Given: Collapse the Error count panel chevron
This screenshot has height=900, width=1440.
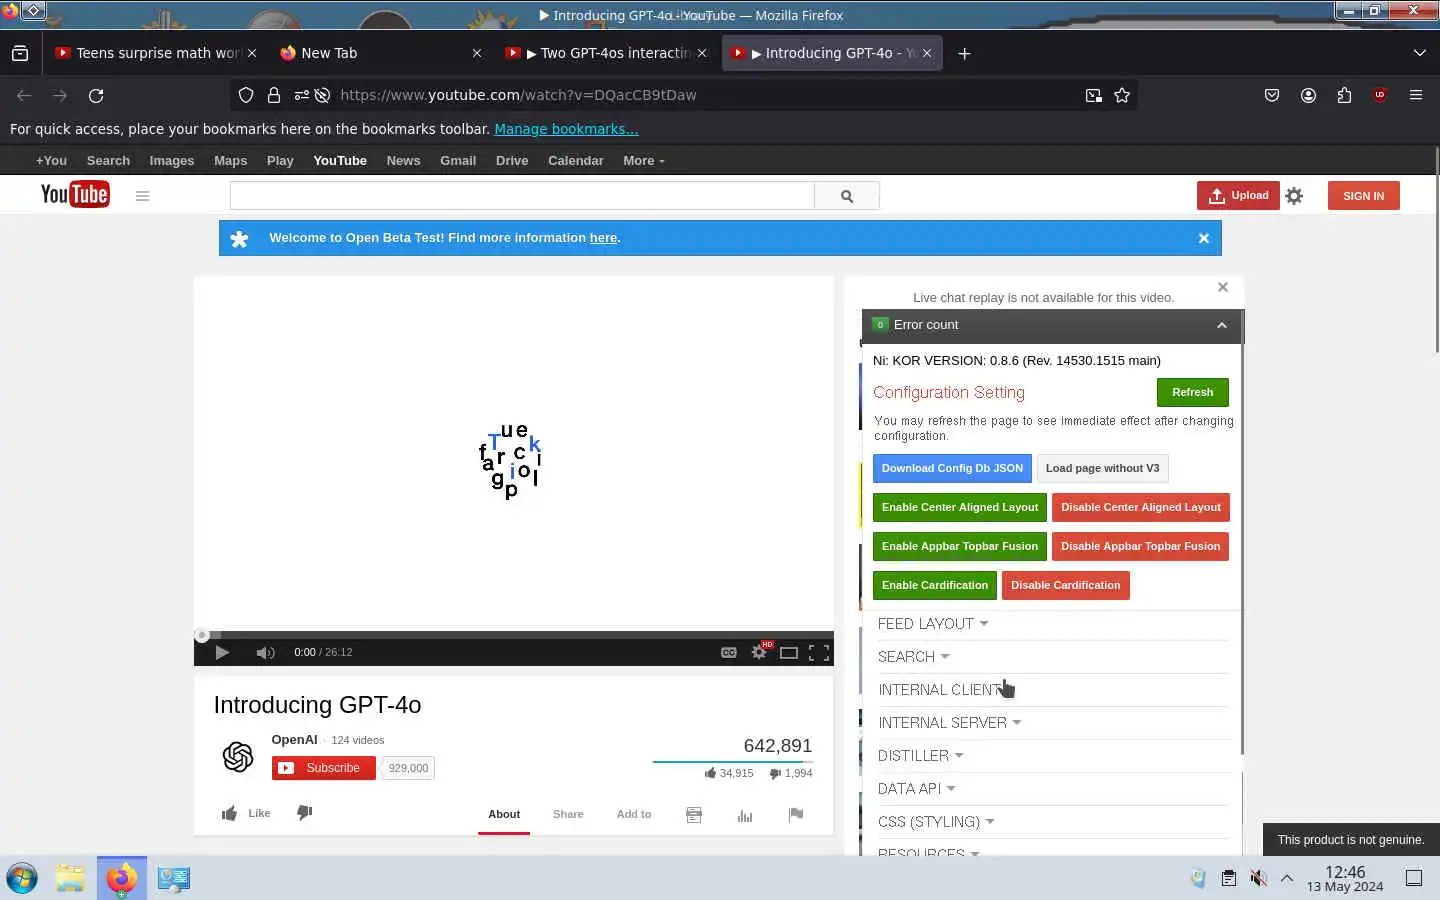Looking at the screenshot, I should [x=1221, y=325].
